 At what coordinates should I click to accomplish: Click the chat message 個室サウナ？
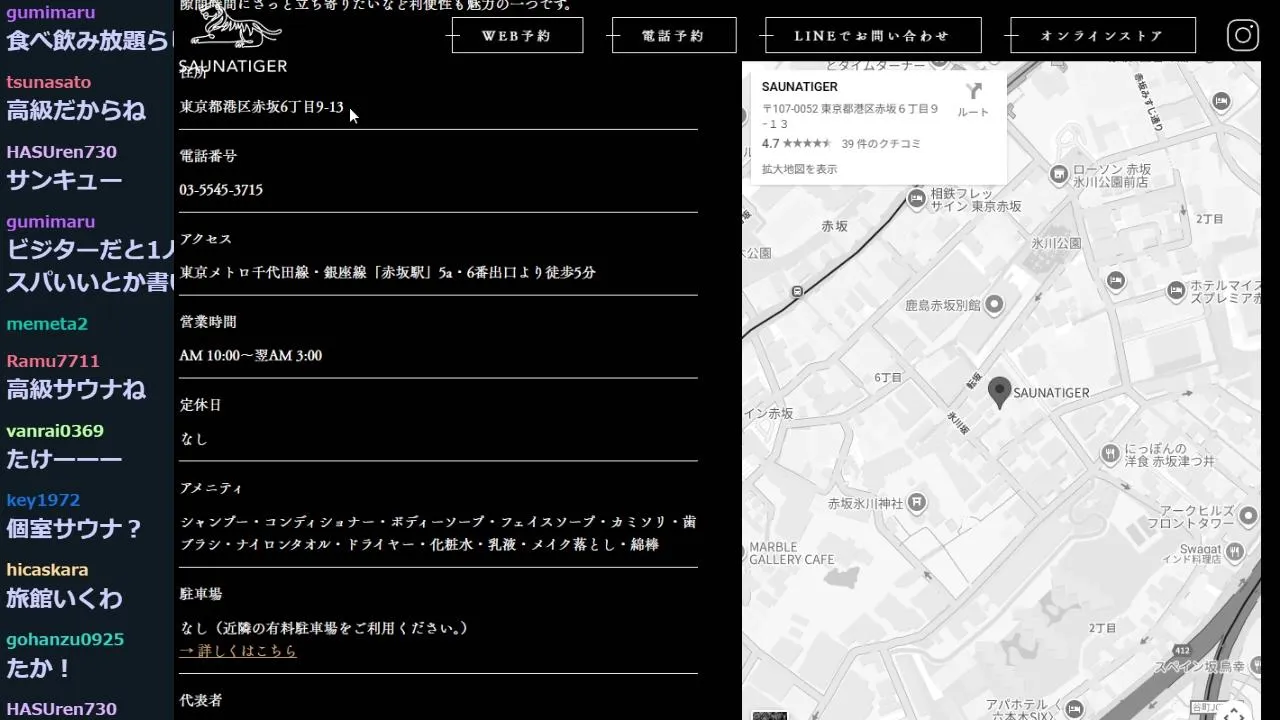[75, 528]
